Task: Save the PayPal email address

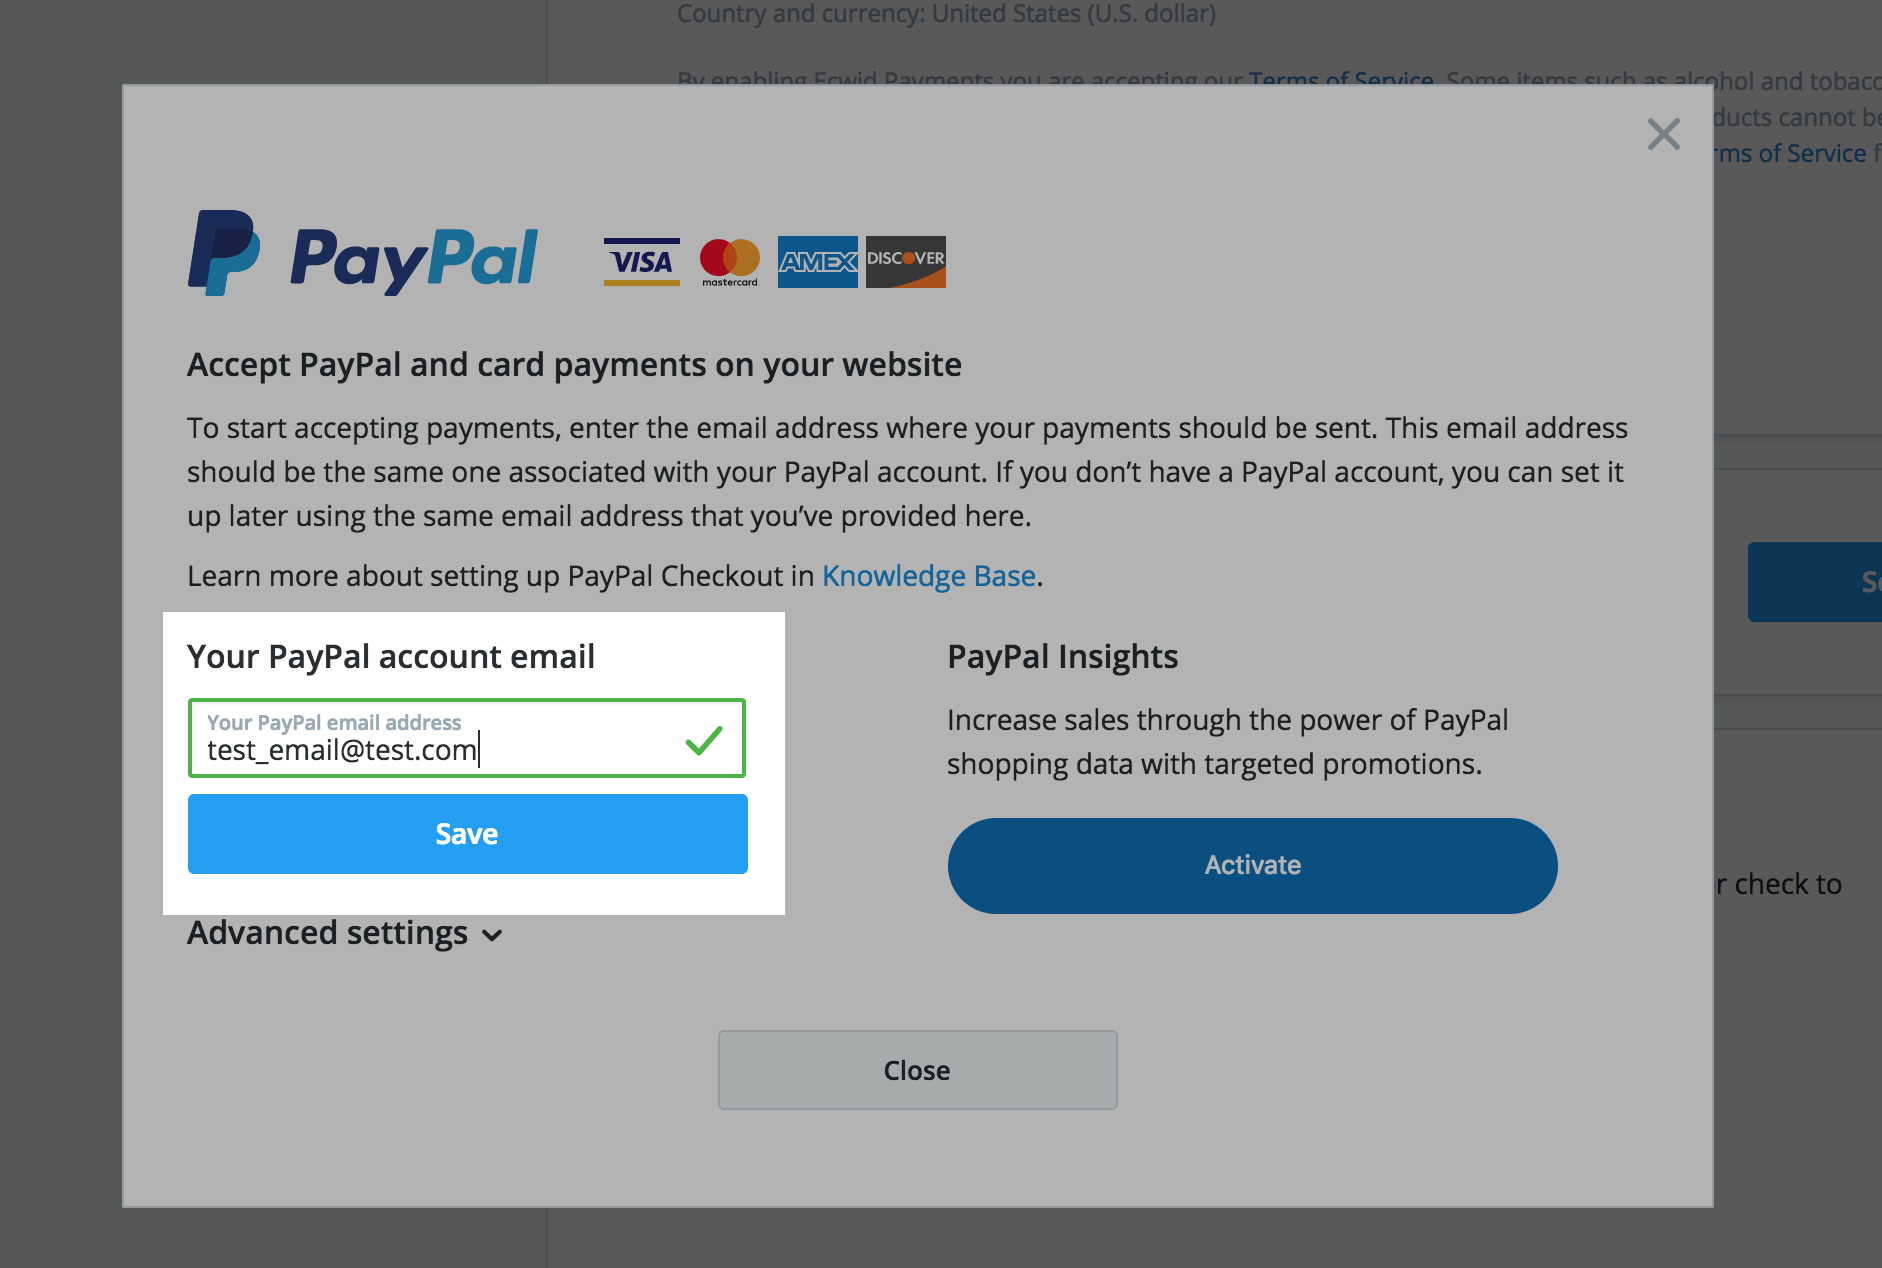Action: coord(468,834)
